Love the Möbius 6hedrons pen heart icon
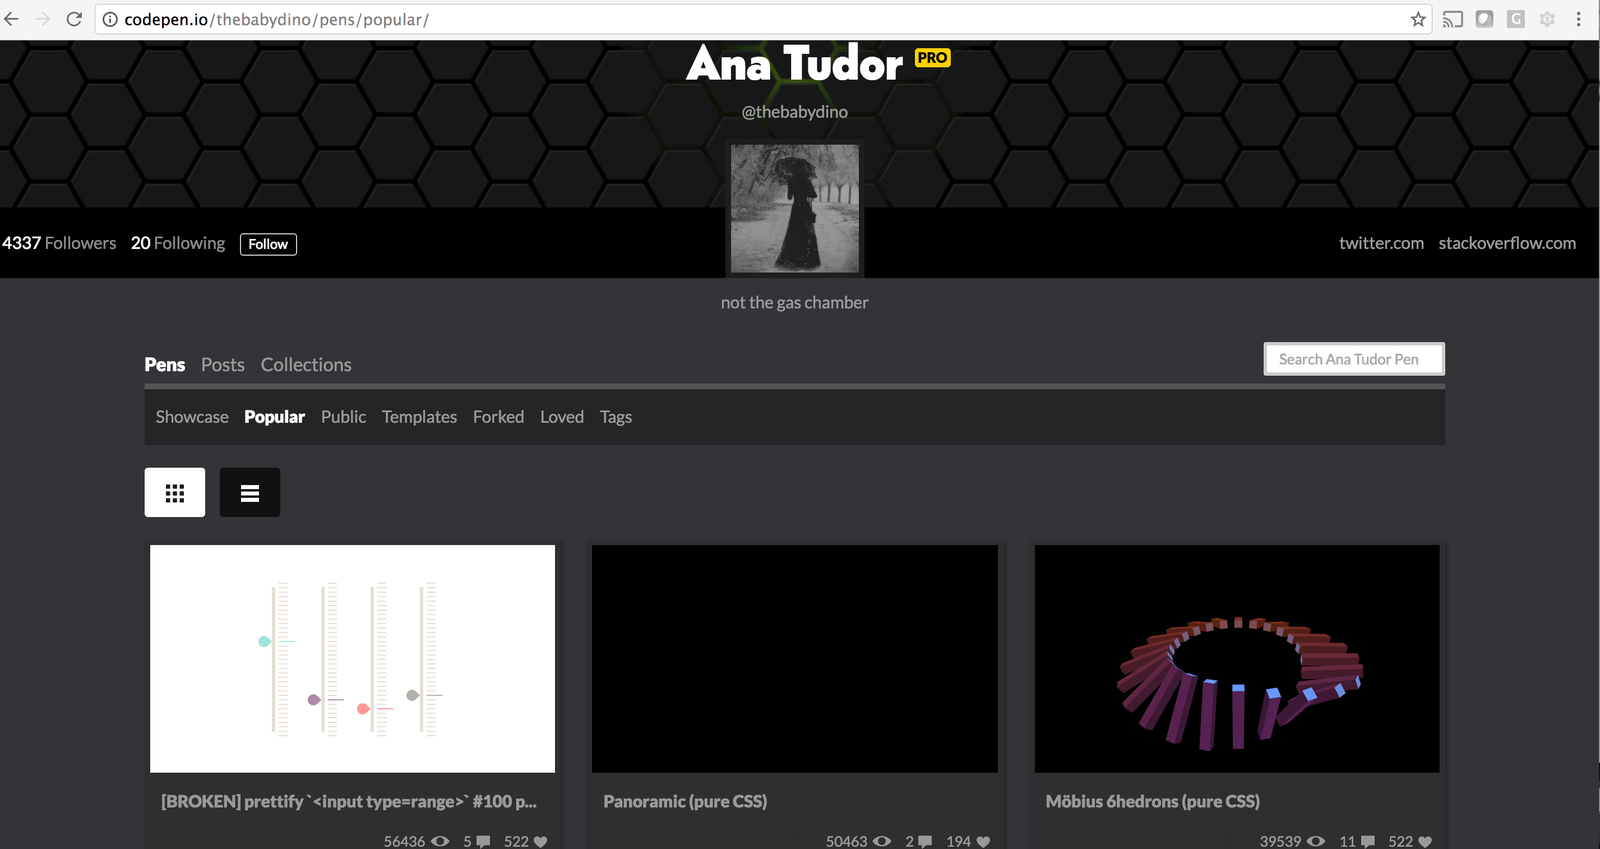Image resolution: width=1600 pixels, height=849 pixels. pyautogui.click(x=1425, y=842)
